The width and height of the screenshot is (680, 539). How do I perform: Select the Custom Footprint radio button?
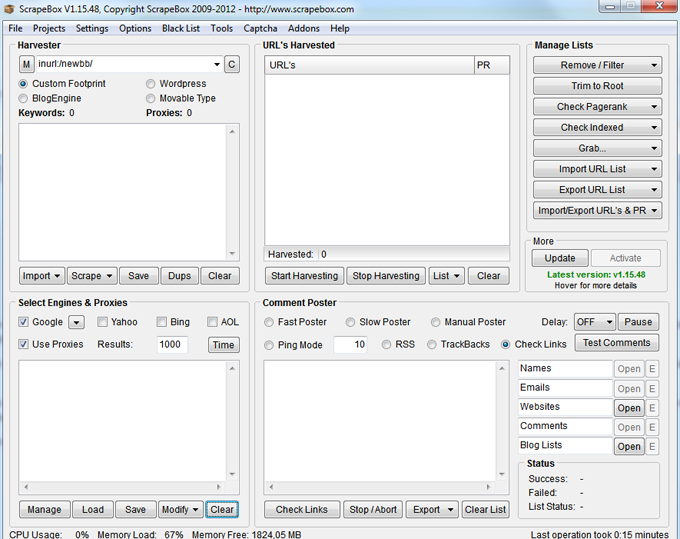tap(23, 84)
